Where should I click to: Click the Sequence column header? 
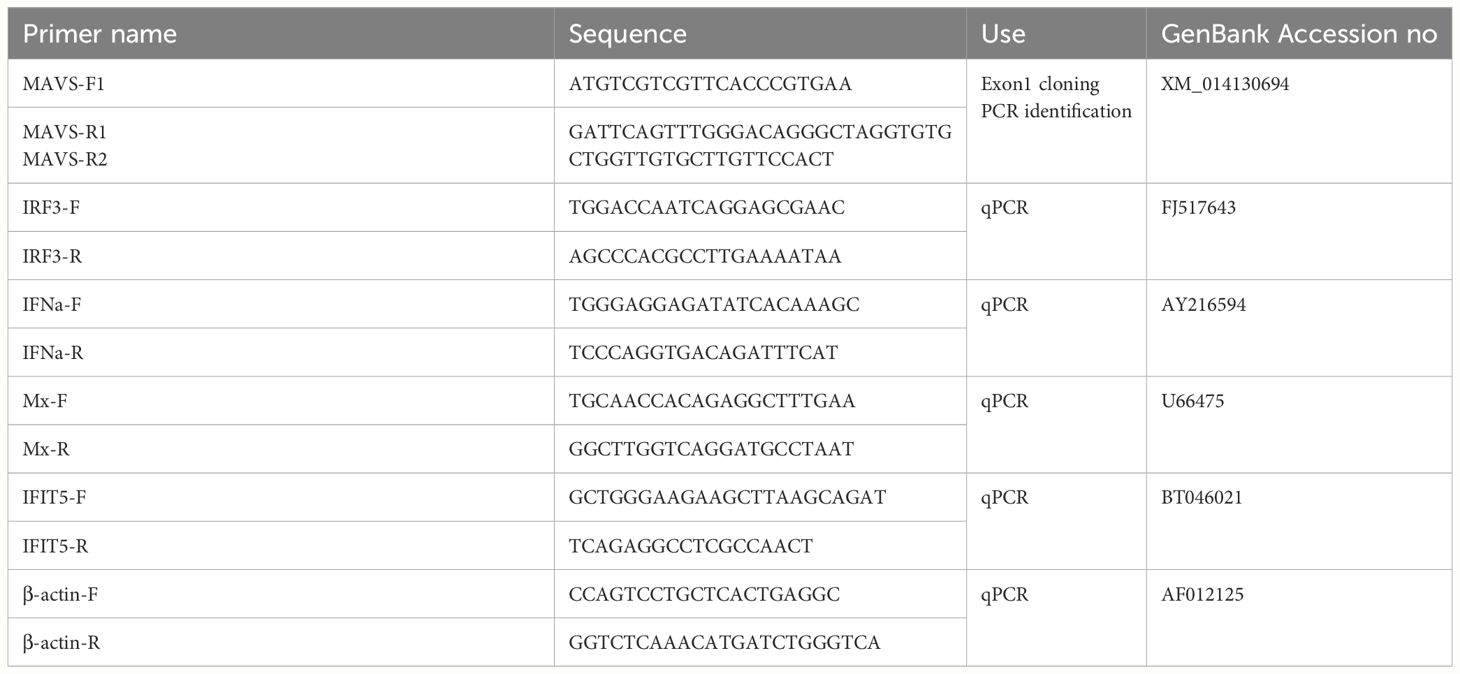pyautogui.click(x=627, y=34)
